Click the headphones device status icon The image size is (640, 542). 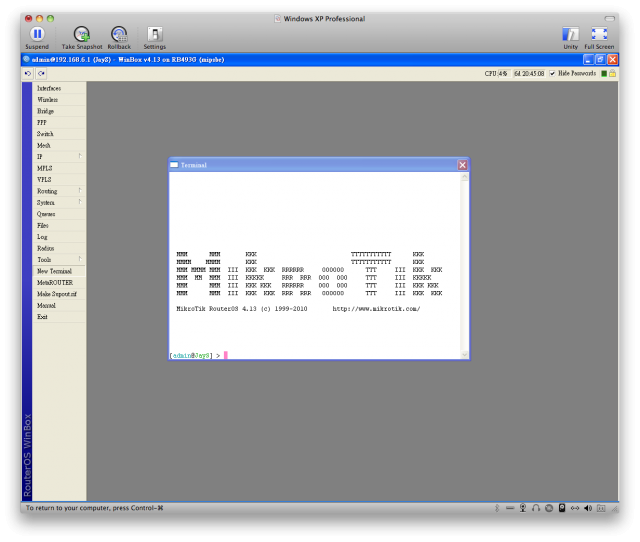coord(536,508)
